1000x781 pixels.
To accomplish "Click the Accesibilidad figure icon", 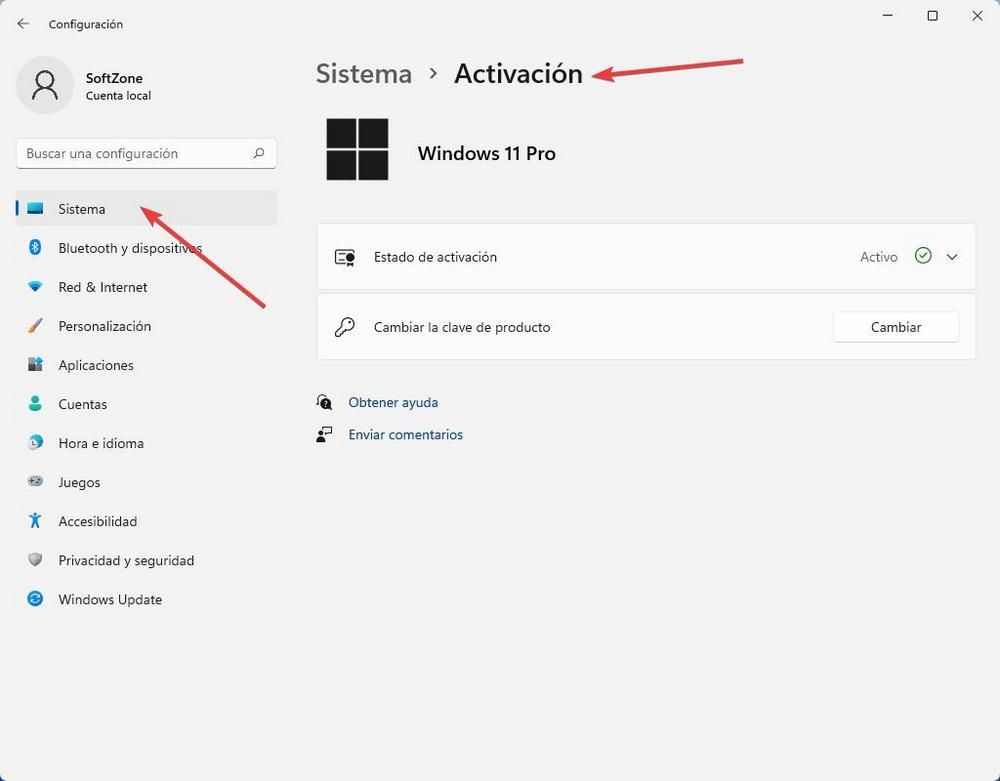I will (x=35, y=521).
